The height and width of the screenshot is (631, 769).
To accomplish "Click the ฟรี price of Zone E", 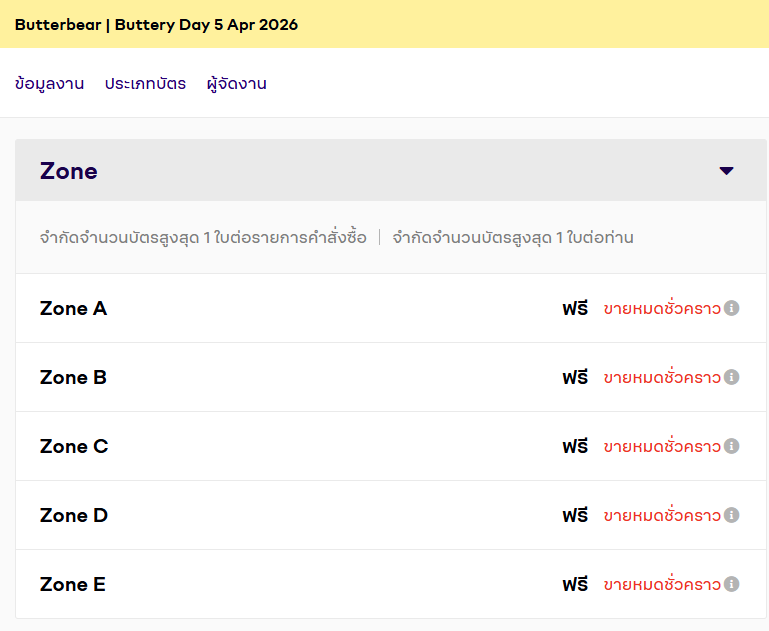I will click(x=575, y=584).
